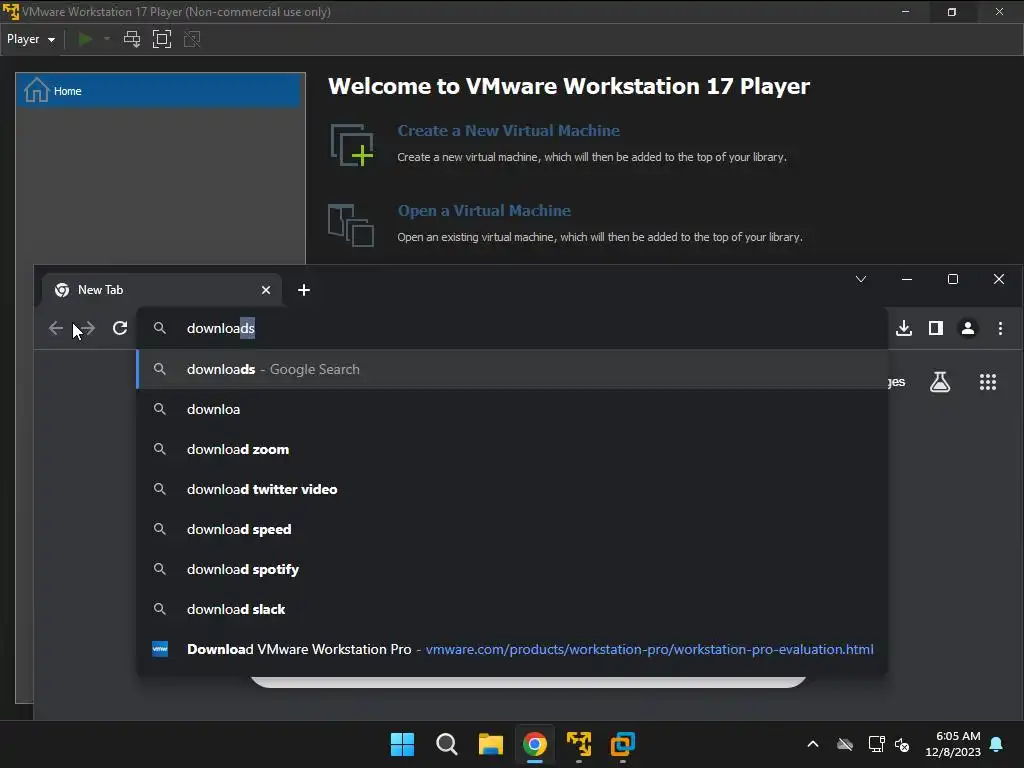1024x768 pixels.
Task: Restore down the VMware Player window
Action: click(952, 12)
